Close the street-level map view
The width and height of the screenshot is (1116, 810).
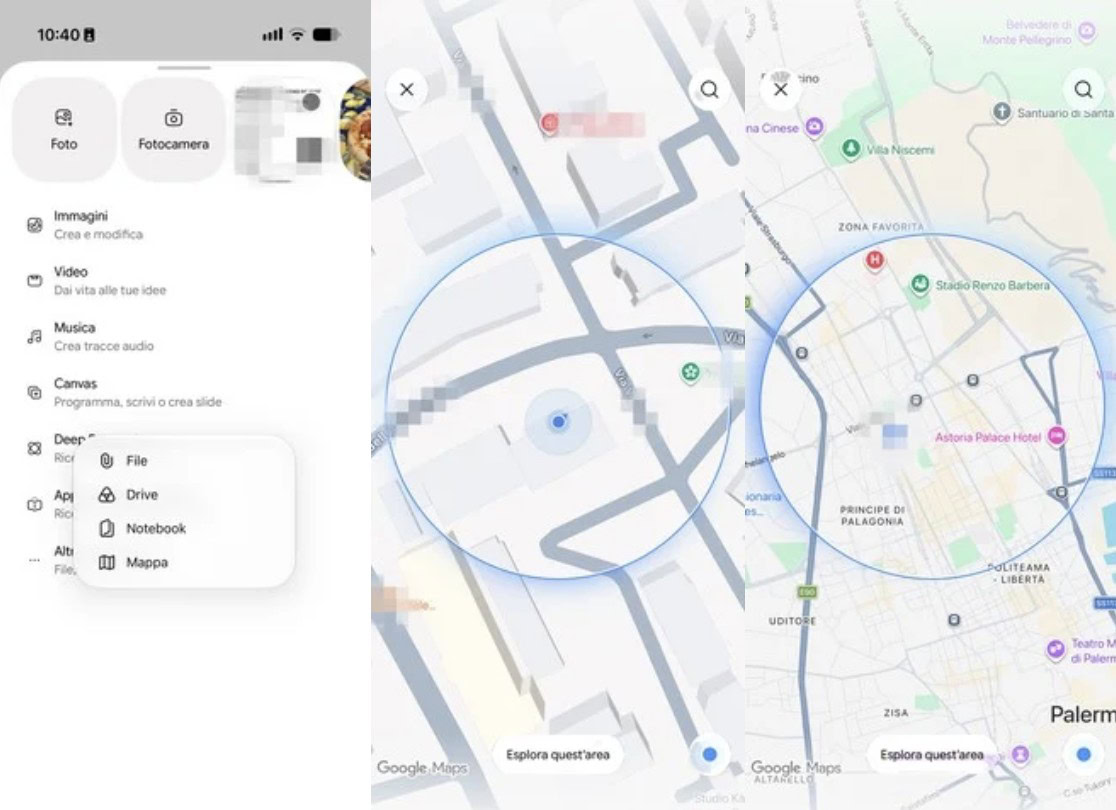(x=406, y=90)
